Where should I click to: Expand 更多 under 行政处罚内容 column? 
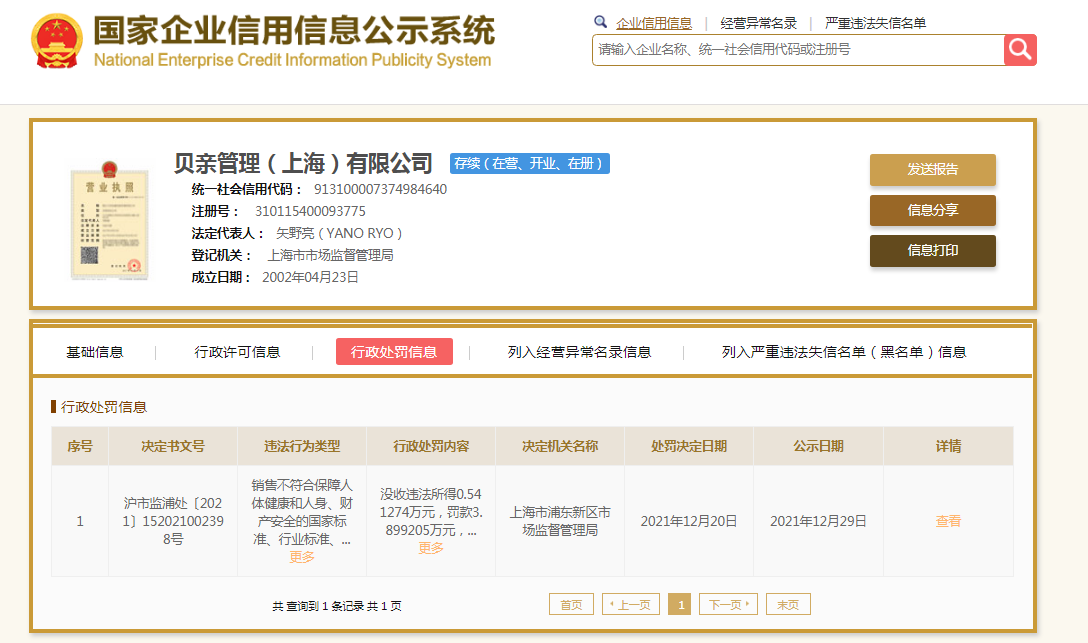click(x=431, y=548)
